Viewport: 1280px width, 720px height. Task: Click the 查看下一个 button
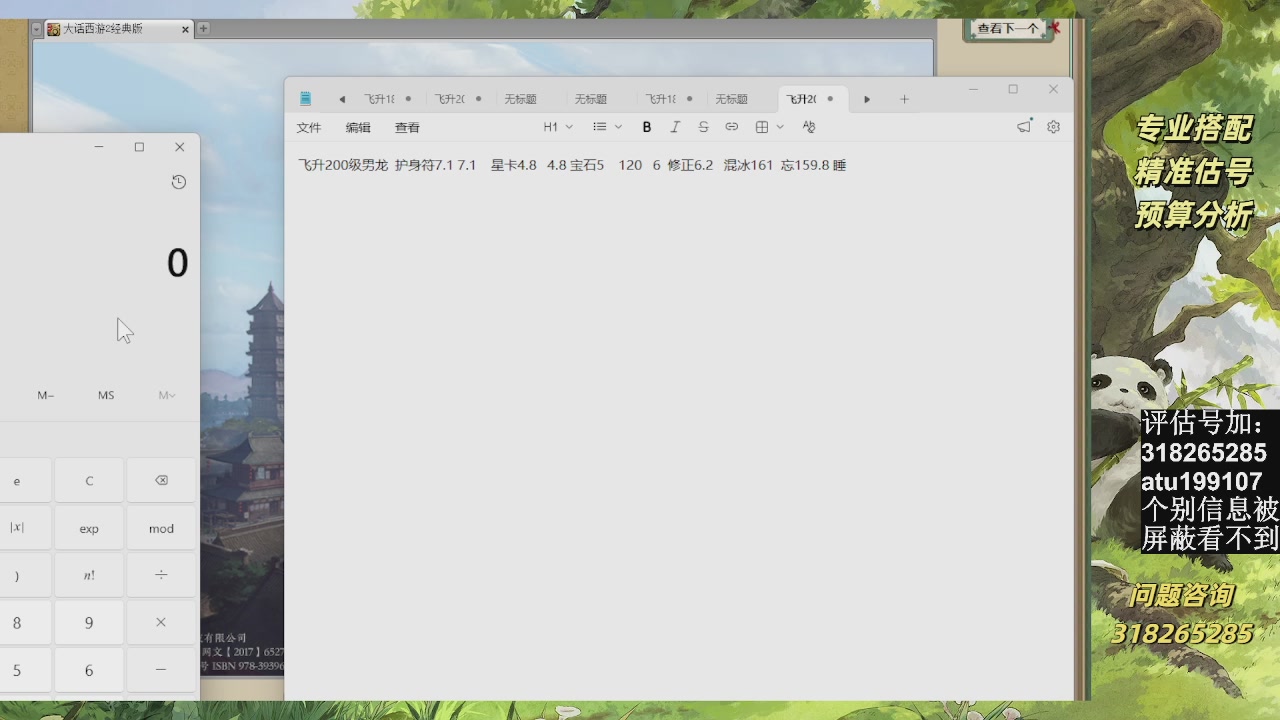tap(1008, 29)
